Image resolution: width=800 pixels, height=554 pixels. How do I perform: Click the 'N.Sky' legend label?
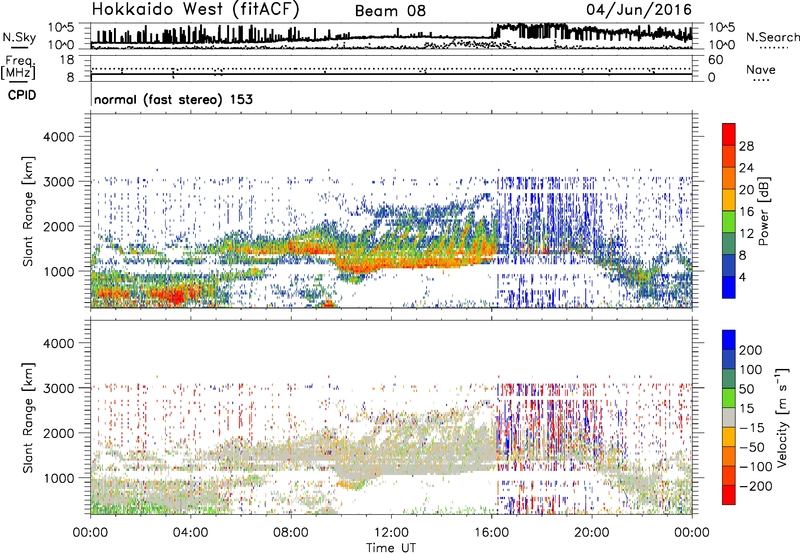pos(19,37)
